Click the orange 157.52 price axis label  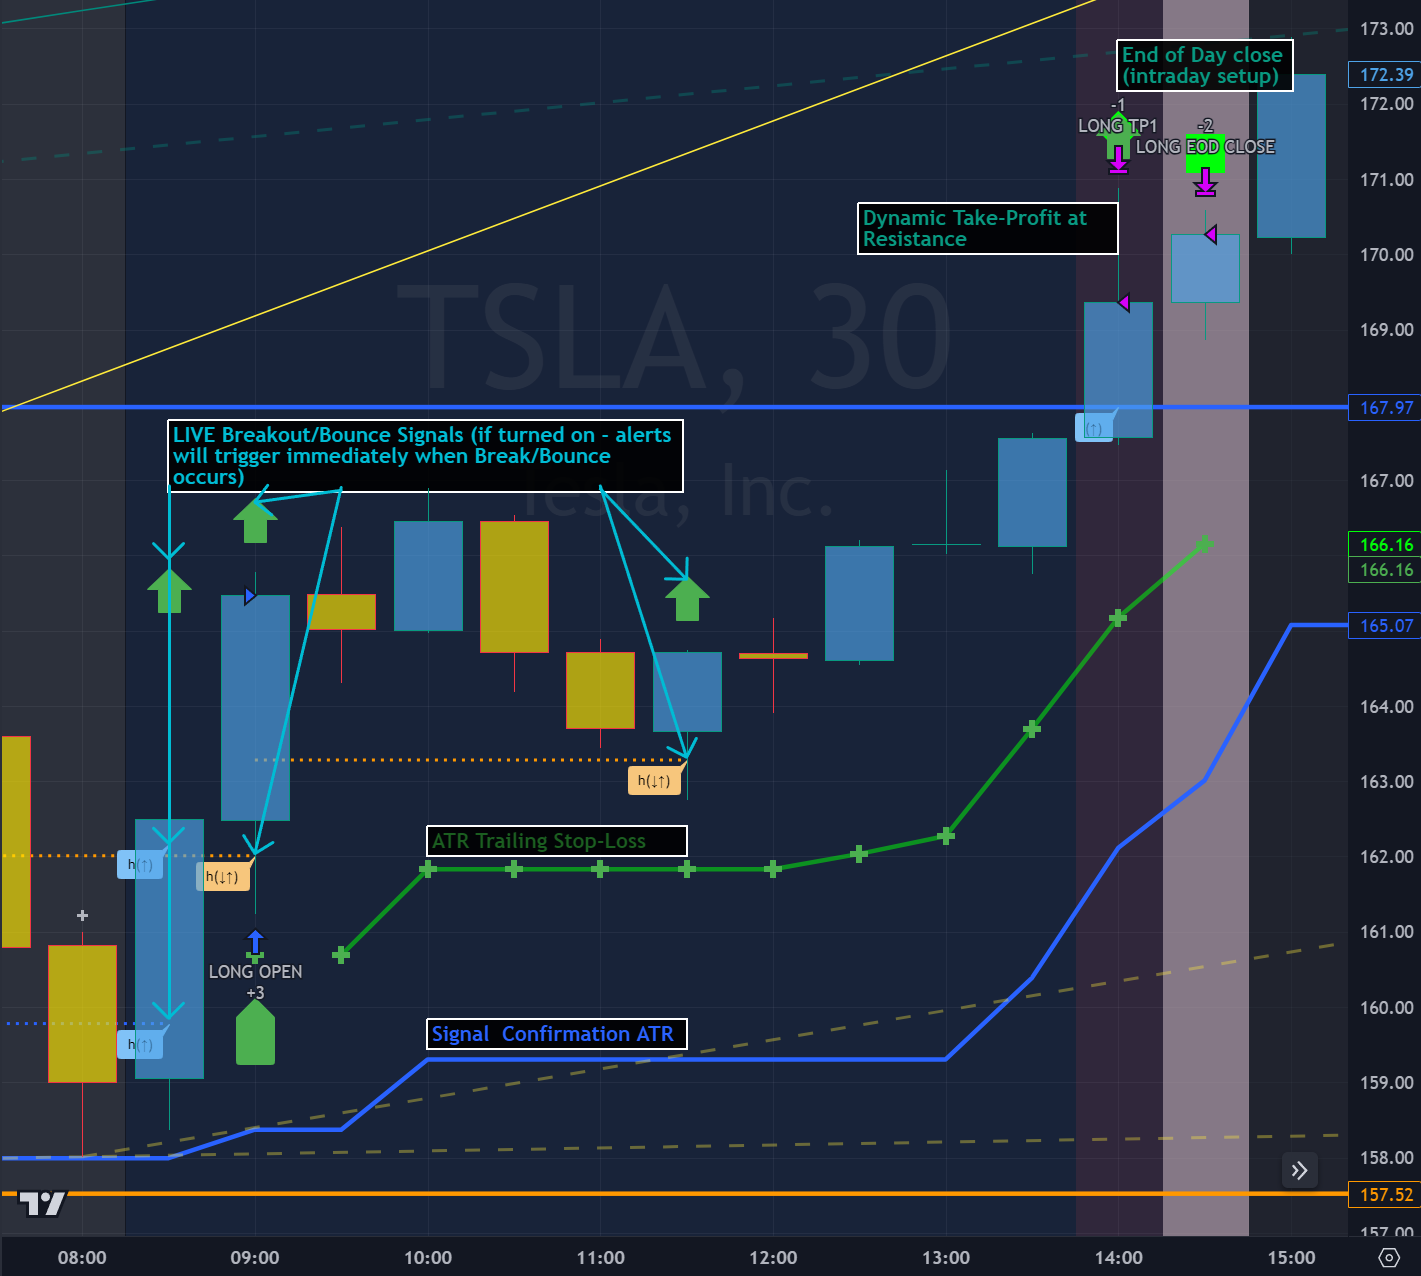click(x=1386, y=1194)
